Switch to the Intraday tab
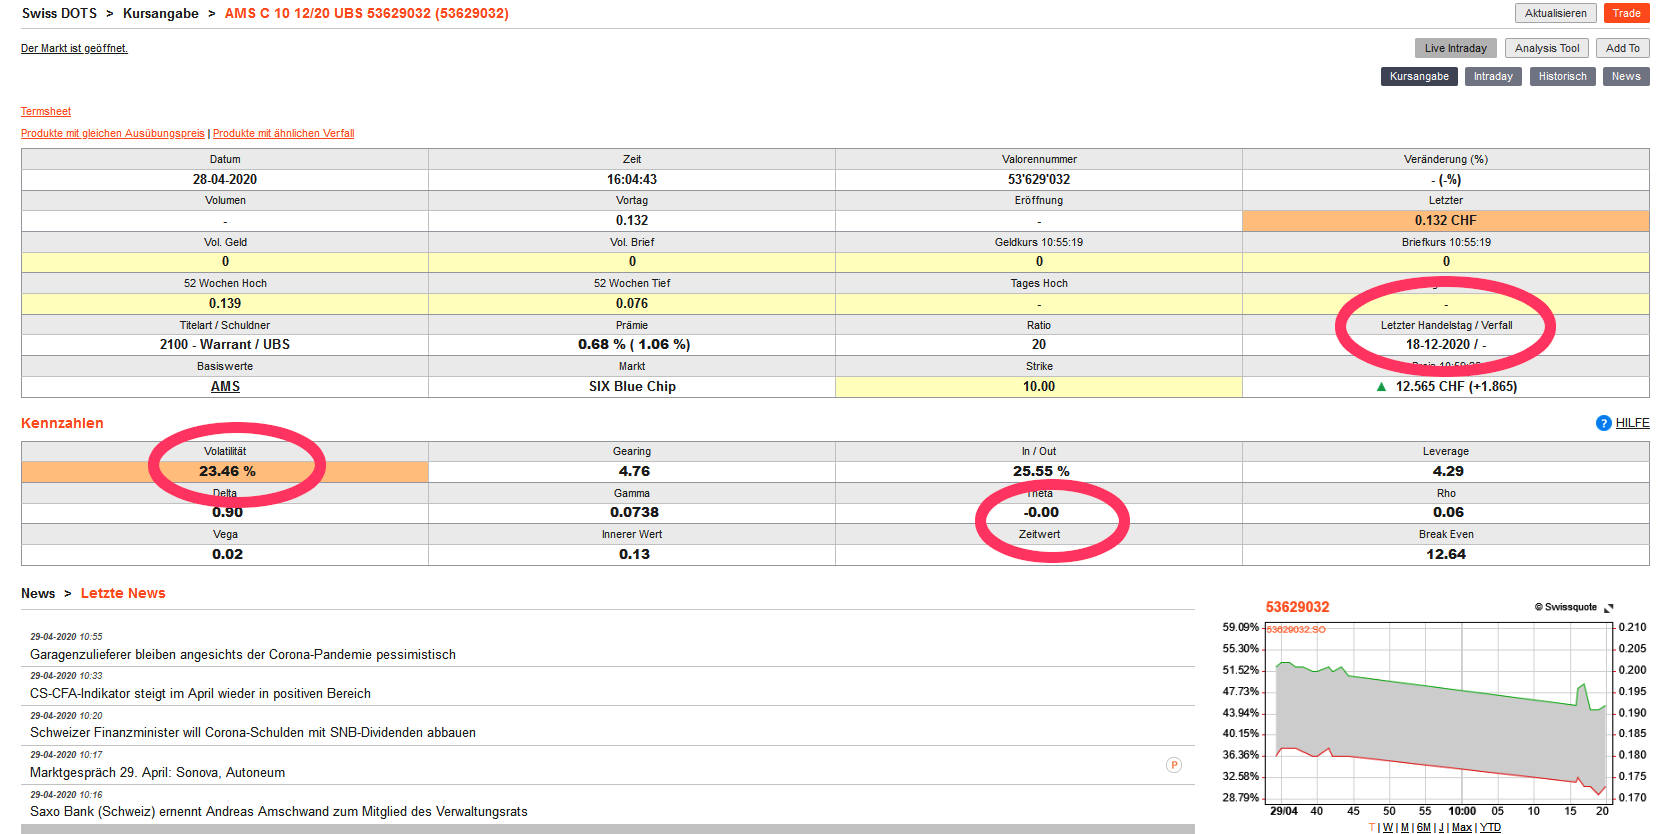Viewport: 1676px width, 834px height. pos(1493,76)
